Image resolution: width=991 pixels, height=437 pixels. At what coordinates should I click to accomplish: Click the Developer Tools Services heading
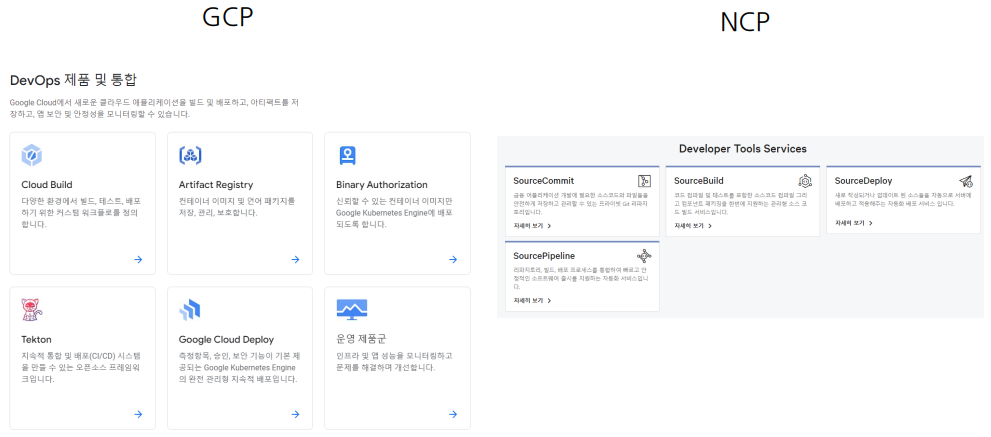click(x=742, y=149)
